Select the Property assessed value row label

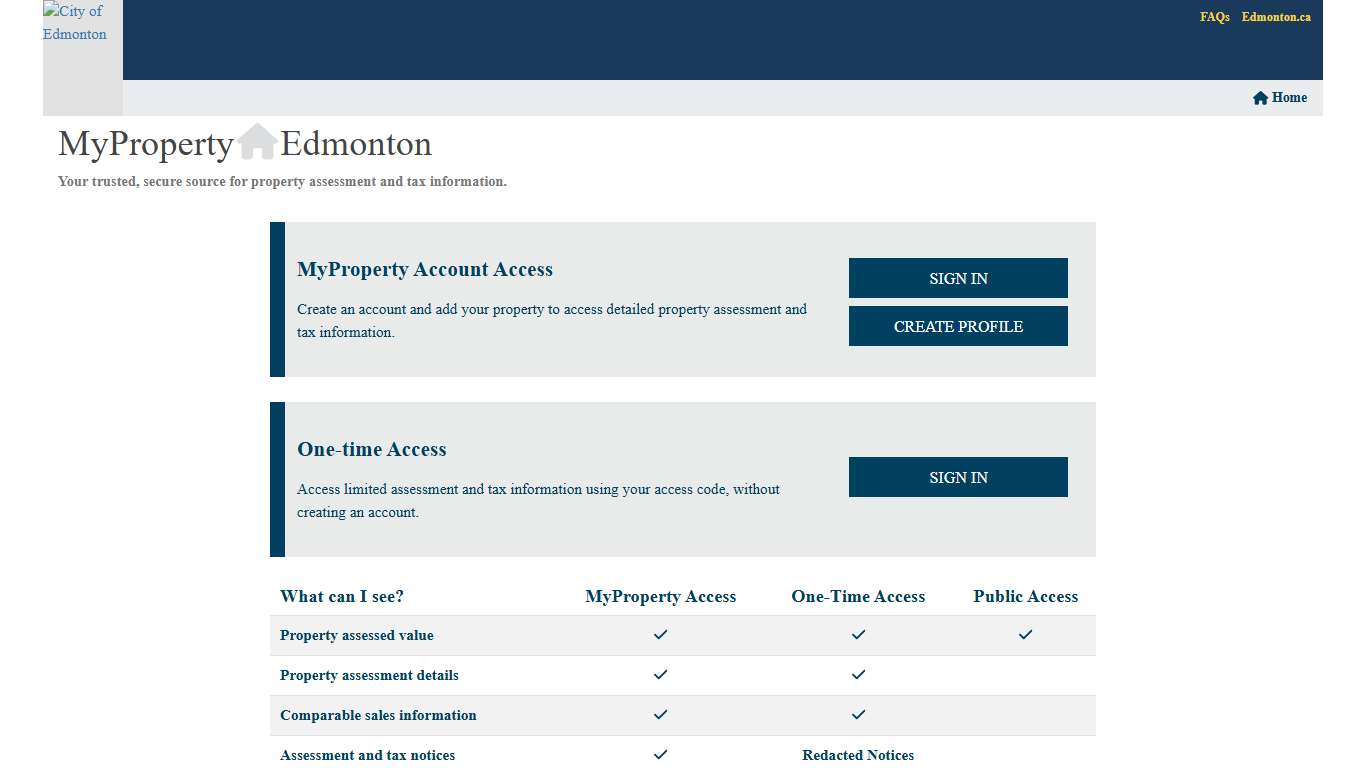(356, 635)
